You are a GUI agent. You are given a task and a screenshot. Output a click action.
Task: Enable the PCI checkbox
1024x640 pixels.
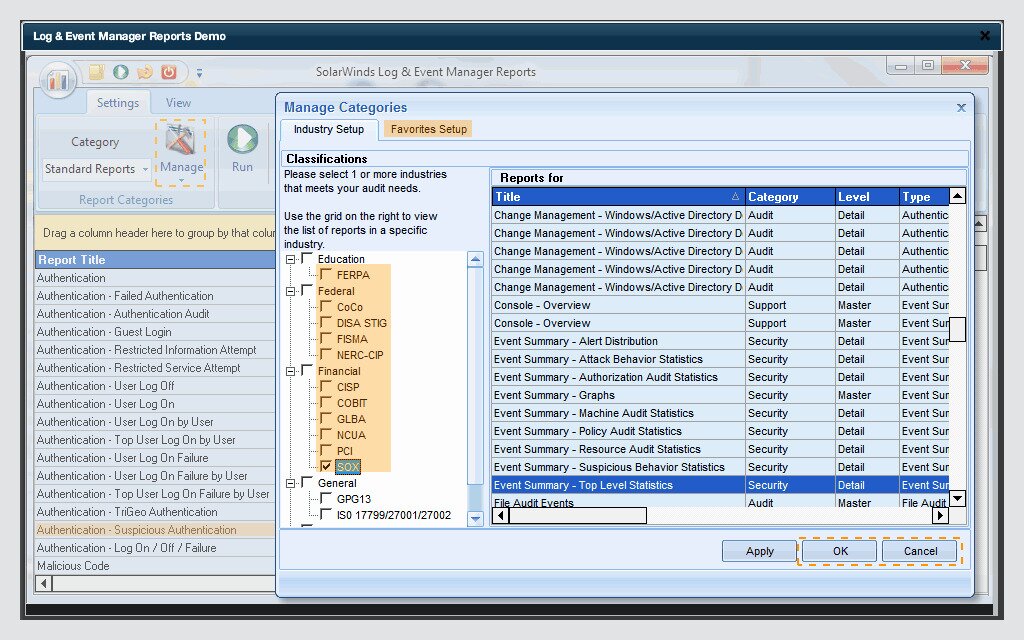[325, 448]
